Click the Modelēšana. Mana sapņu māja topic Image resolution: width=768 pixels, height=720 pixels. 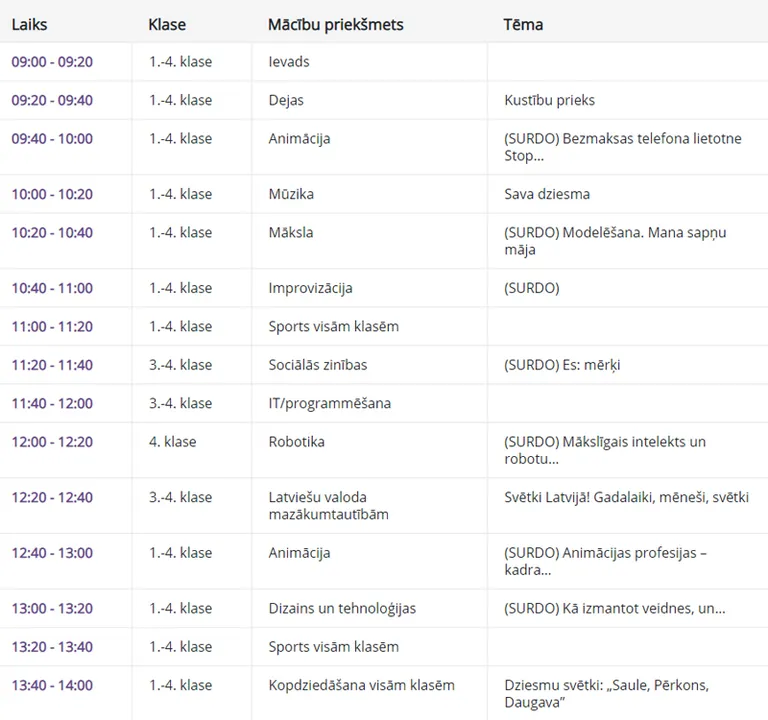(615, 240)
